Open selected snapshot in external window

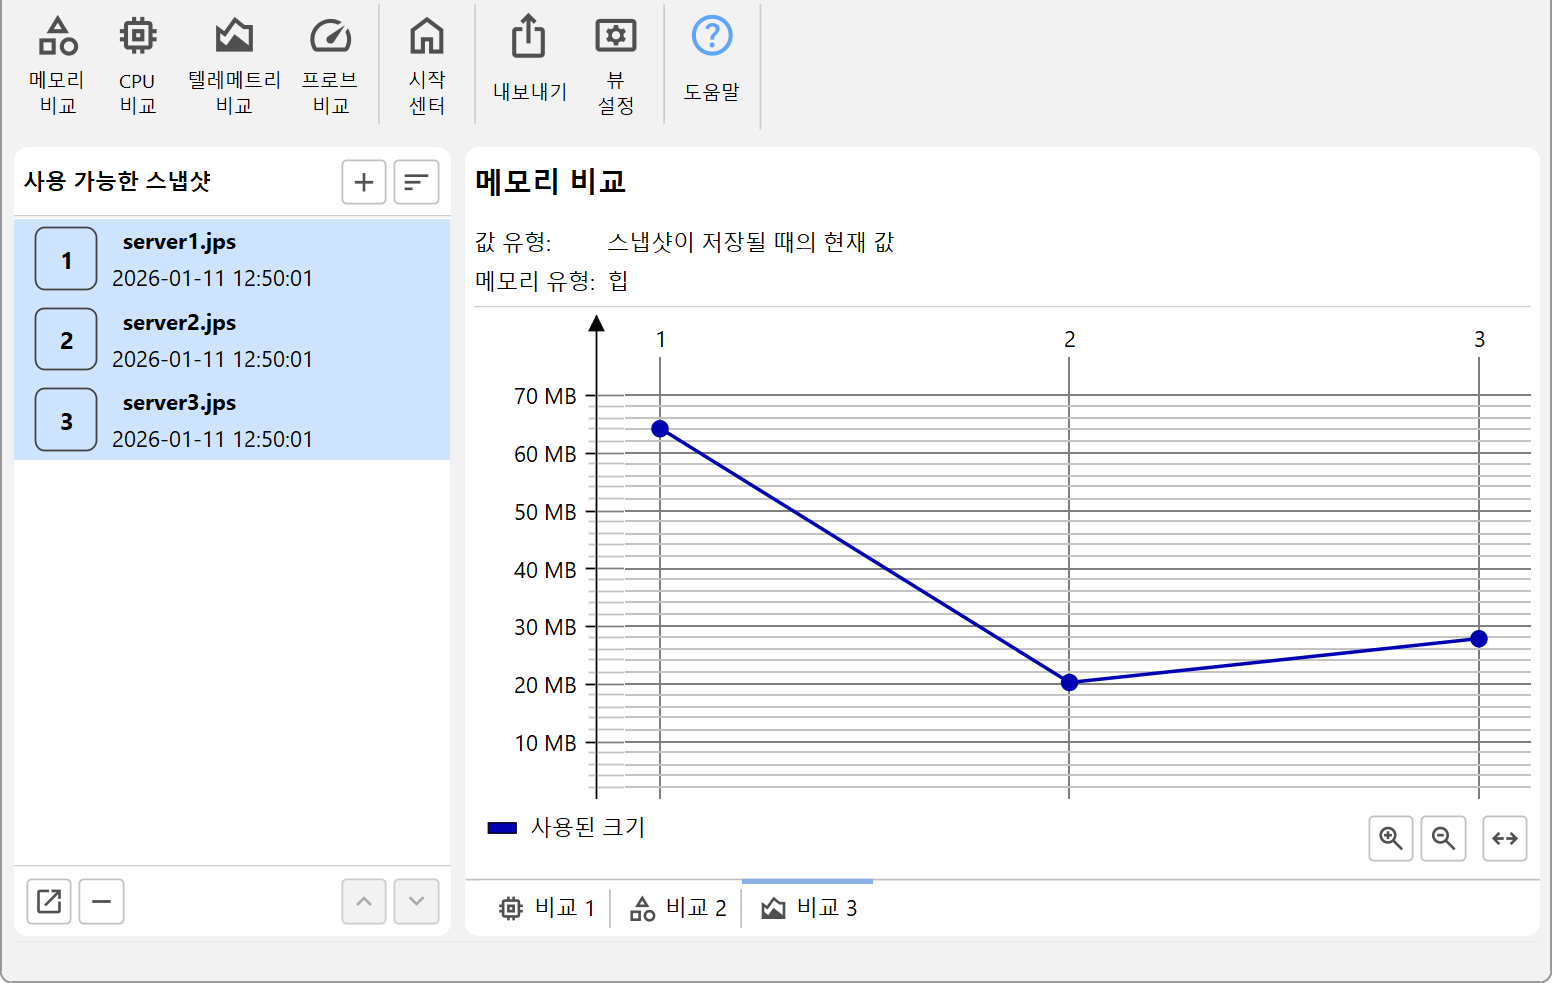[x=49, y=901]
